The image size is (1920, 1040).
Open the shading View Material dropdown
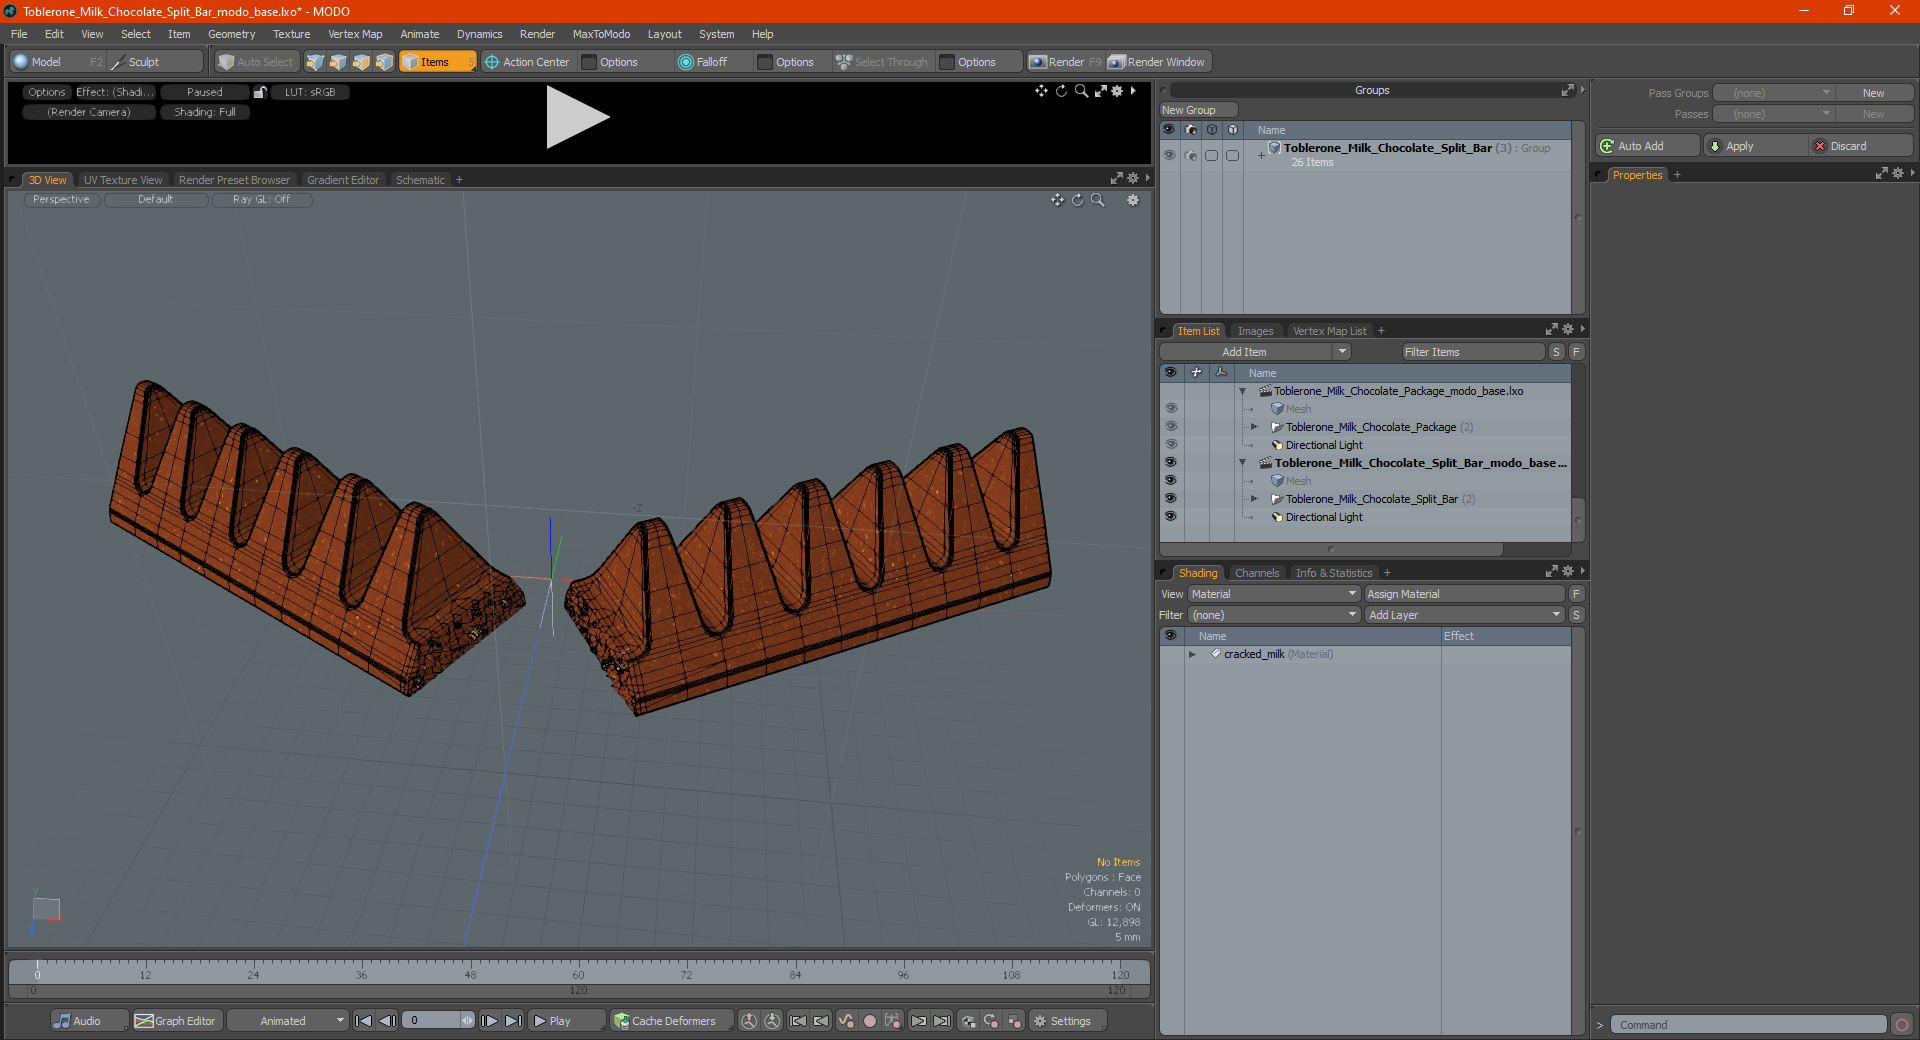click(1273, 594)
